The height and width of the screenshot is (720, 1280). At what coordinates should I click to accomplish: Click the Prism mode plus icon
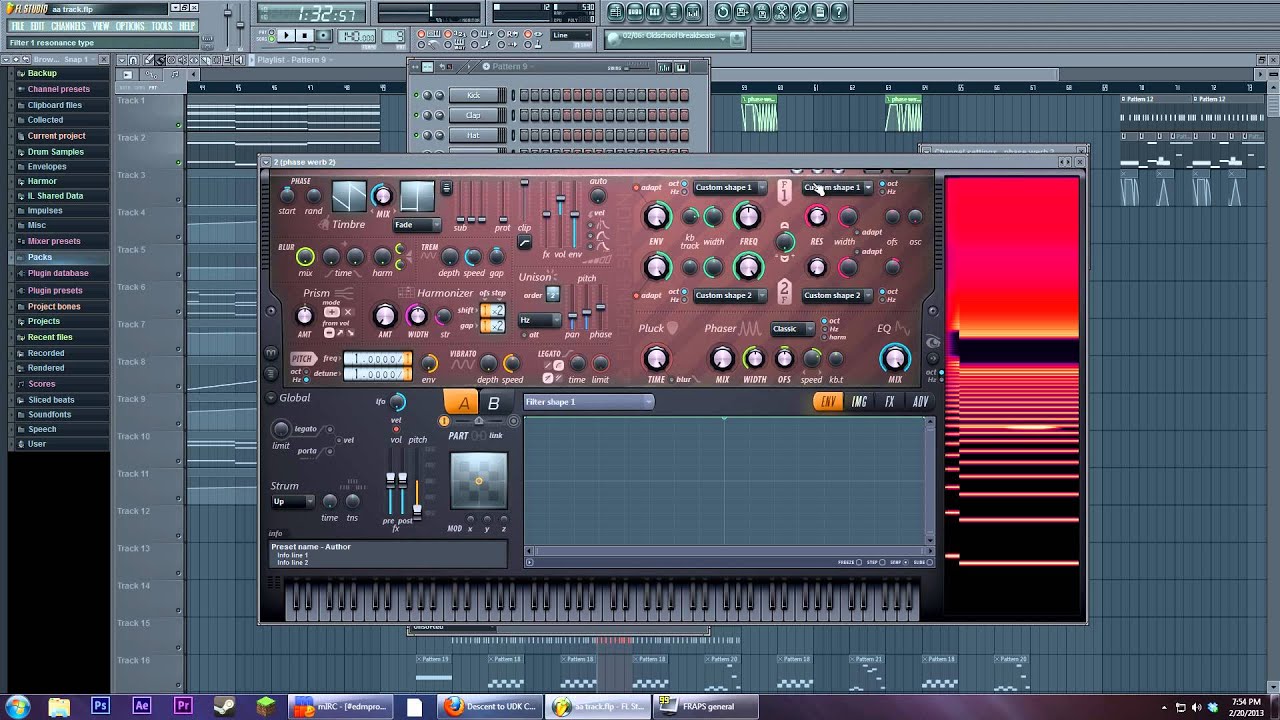point(331,312)
